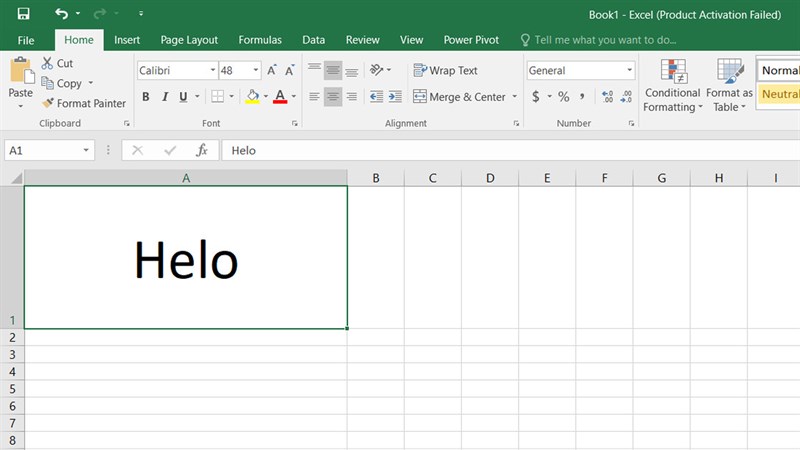Open the Review tab

(362, 40)
